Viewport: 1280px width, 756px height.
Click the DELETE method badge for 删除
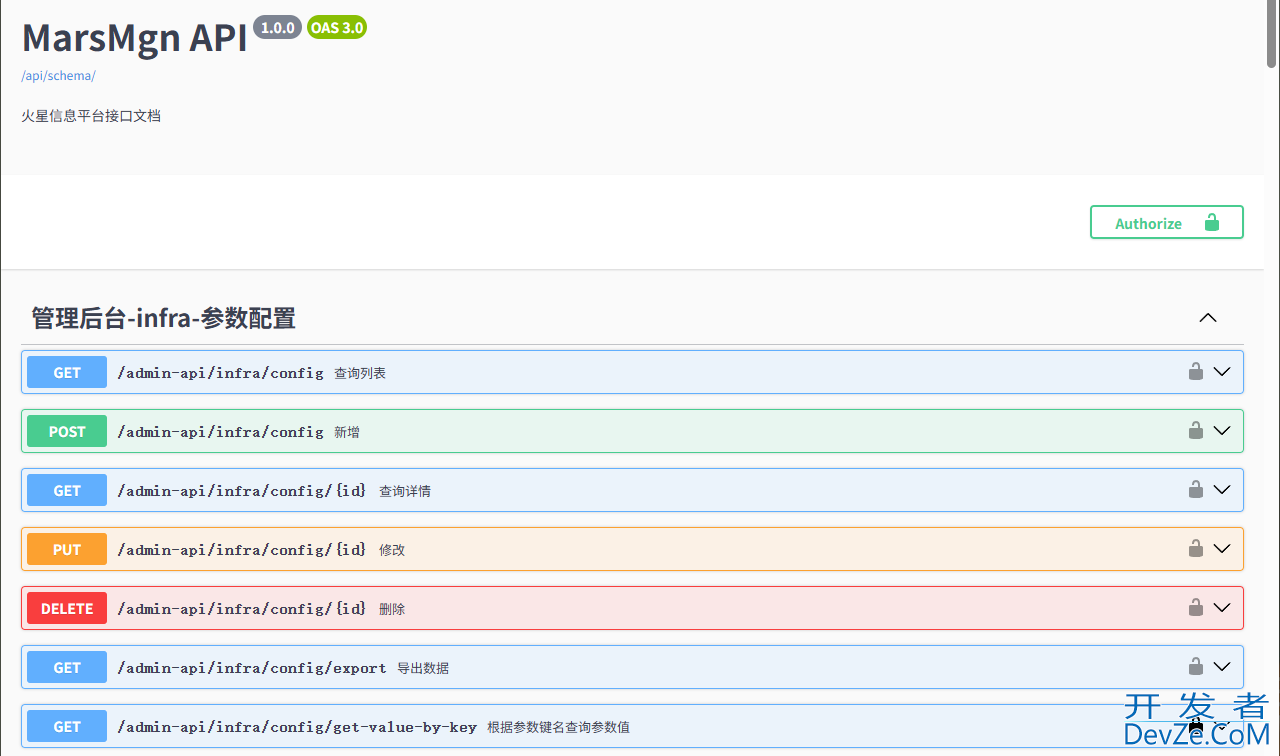click(x=67, y=609)
